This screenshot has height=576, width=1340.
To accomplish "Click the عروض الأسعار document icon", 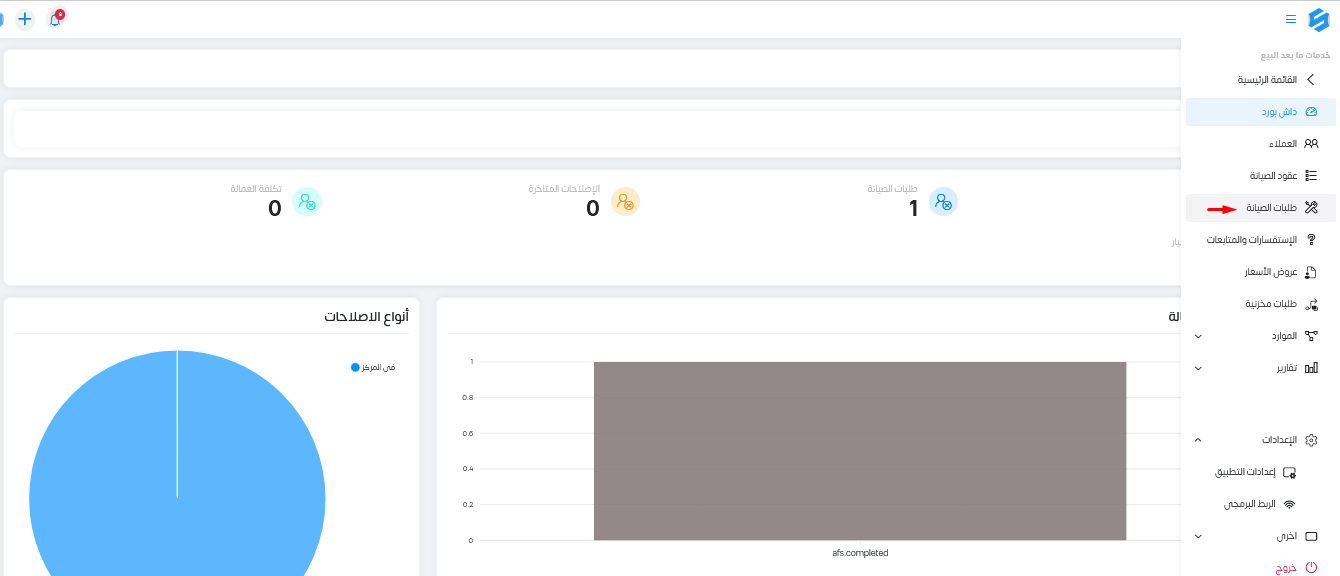I will coord(1311,272).
